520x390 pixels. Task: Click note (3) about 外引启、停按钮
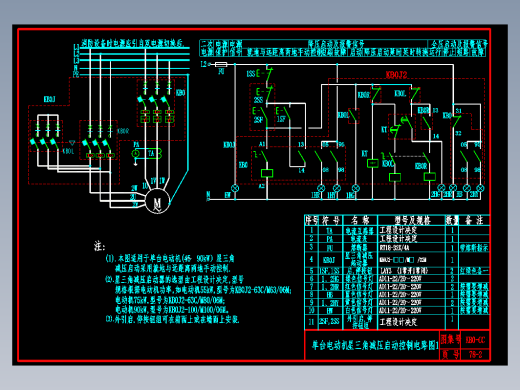pyautogui.click(x=172, y=319)
